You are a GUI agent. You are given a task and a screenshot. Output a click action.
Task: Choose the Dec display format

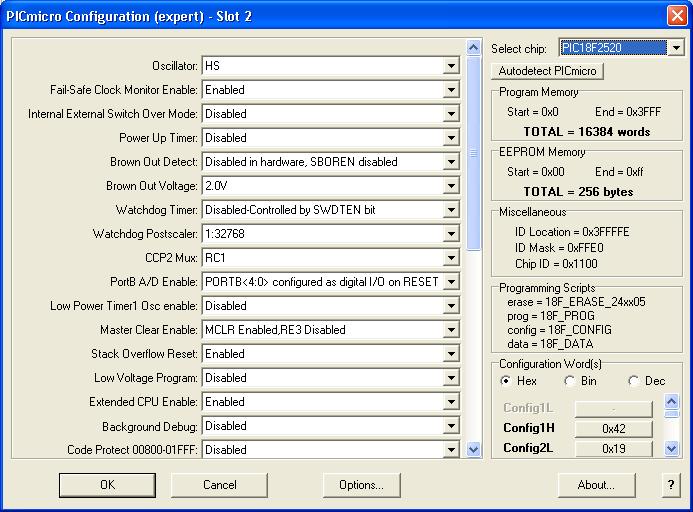(x=634, y=381)
